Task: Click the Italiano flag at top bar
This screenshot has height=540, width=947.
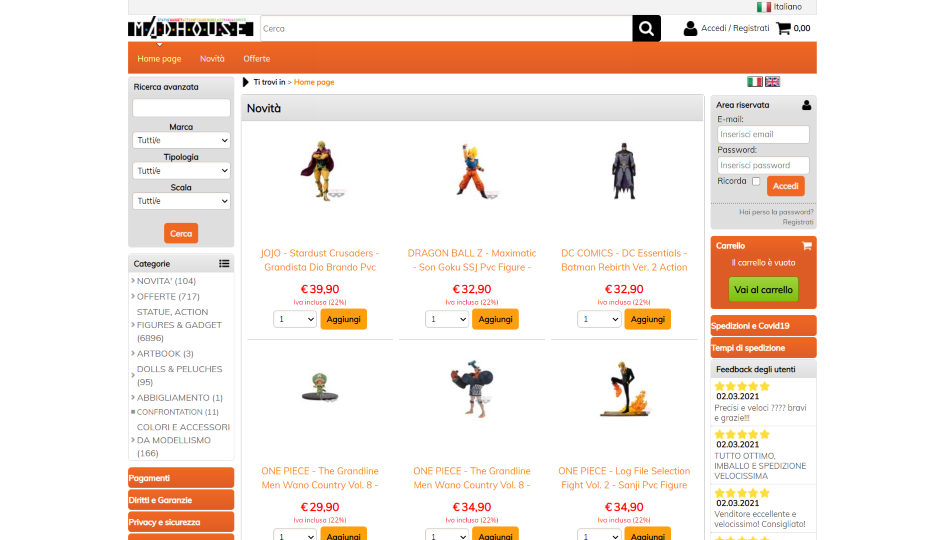Action: pos(763,7)
